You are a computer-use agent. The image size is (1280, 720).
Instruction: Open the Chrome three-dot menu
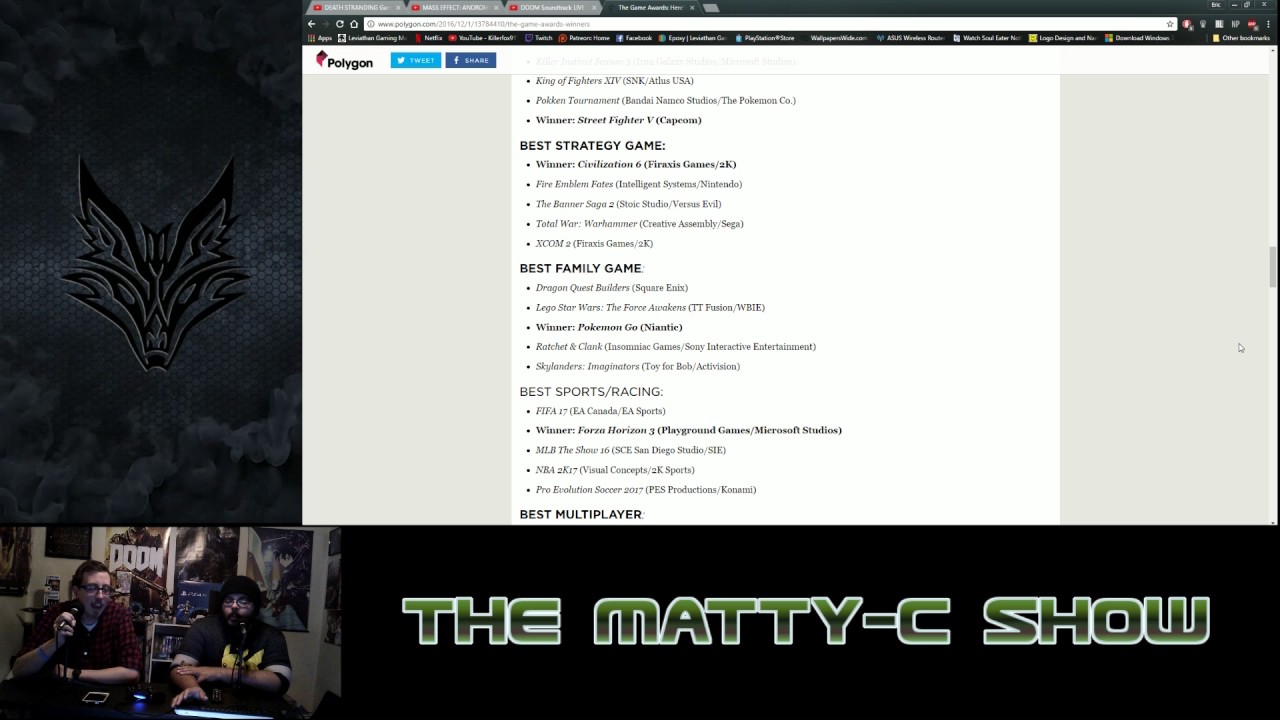[1268, 24]
